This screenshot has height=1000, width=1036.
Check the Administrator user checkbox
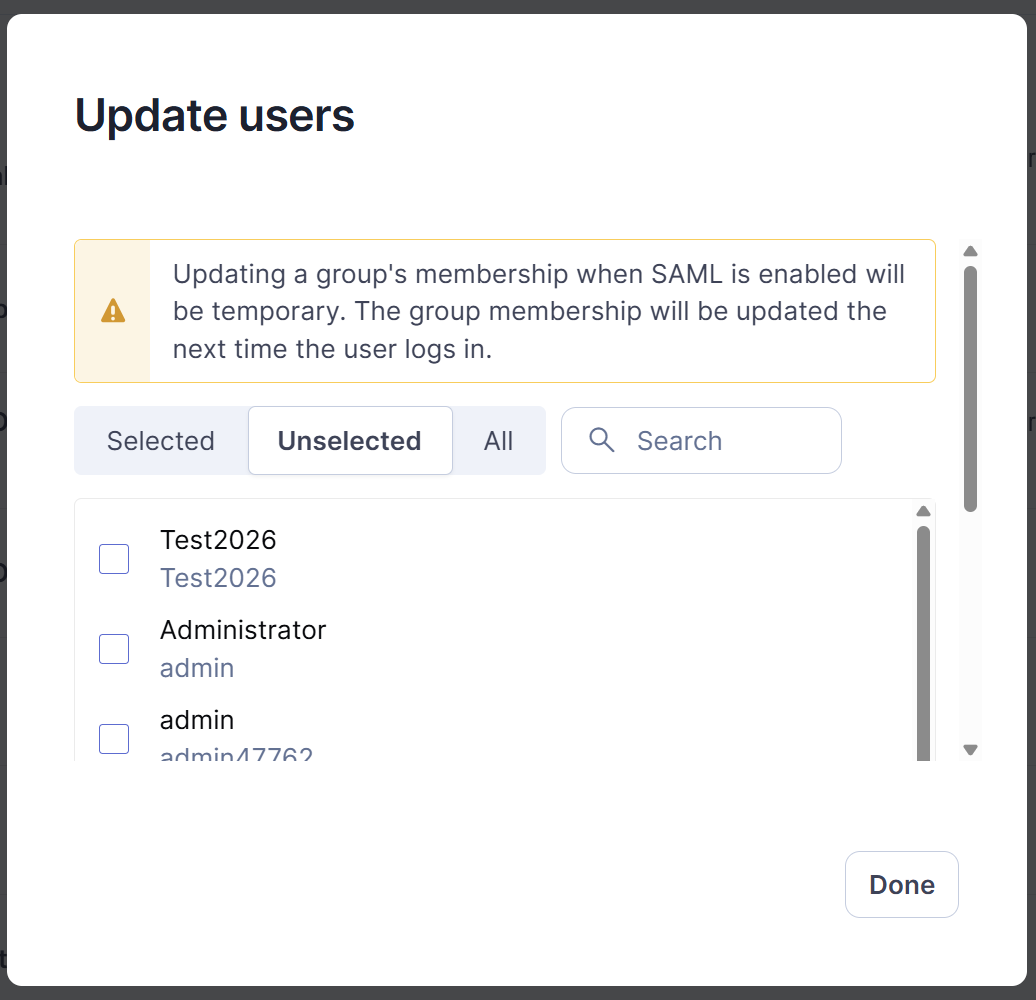click(x=114, y=649)
